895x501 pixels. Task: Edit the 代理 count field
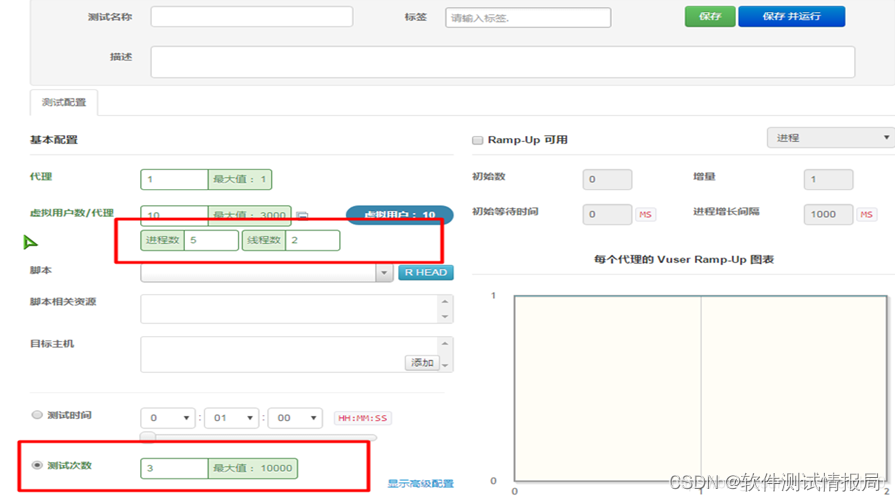174,179
